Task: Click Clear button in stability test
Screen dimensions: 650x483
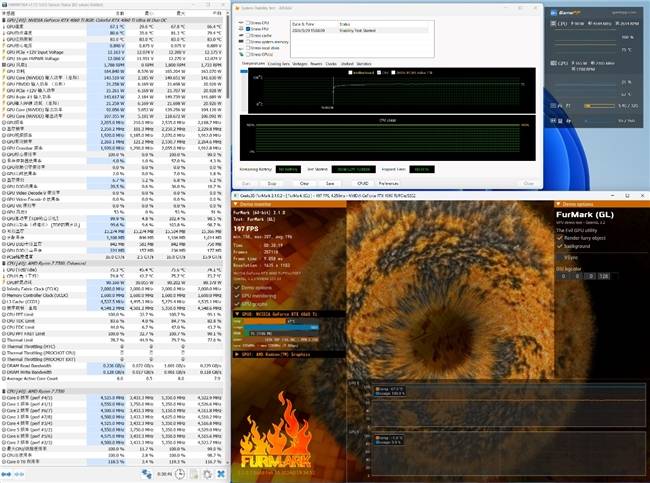Action: click(304, 183)
